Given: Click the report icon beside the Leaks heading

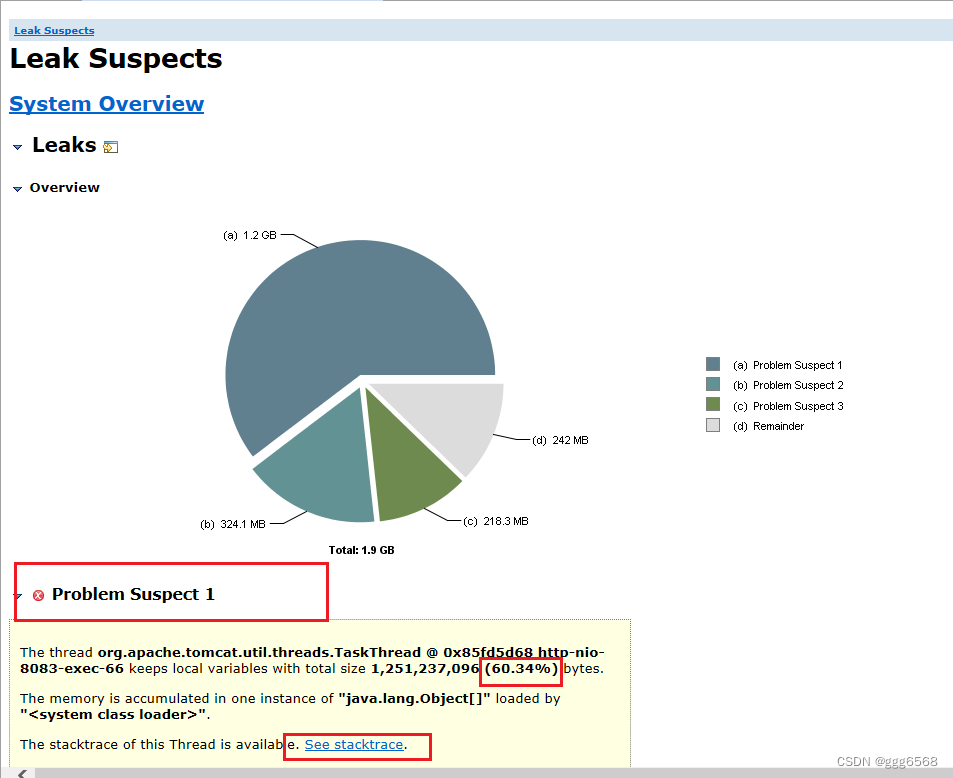Looking at the screenshot, I should click(x=110, y=146).
